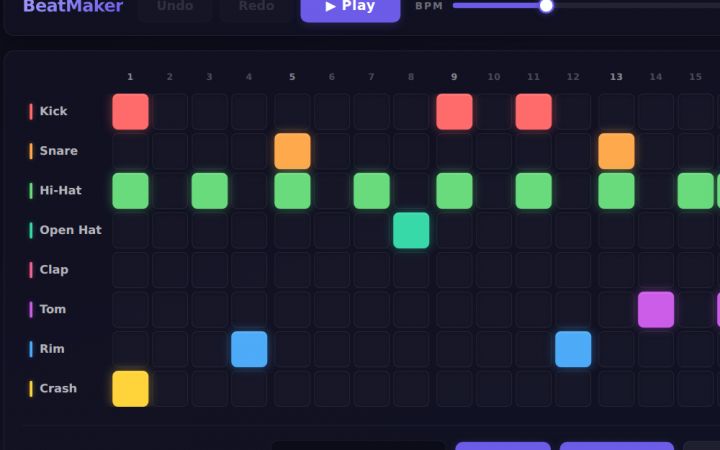Enable Clap on step 13
The image size is (720, 450).
pyautogui.click(x=616, y=270)
